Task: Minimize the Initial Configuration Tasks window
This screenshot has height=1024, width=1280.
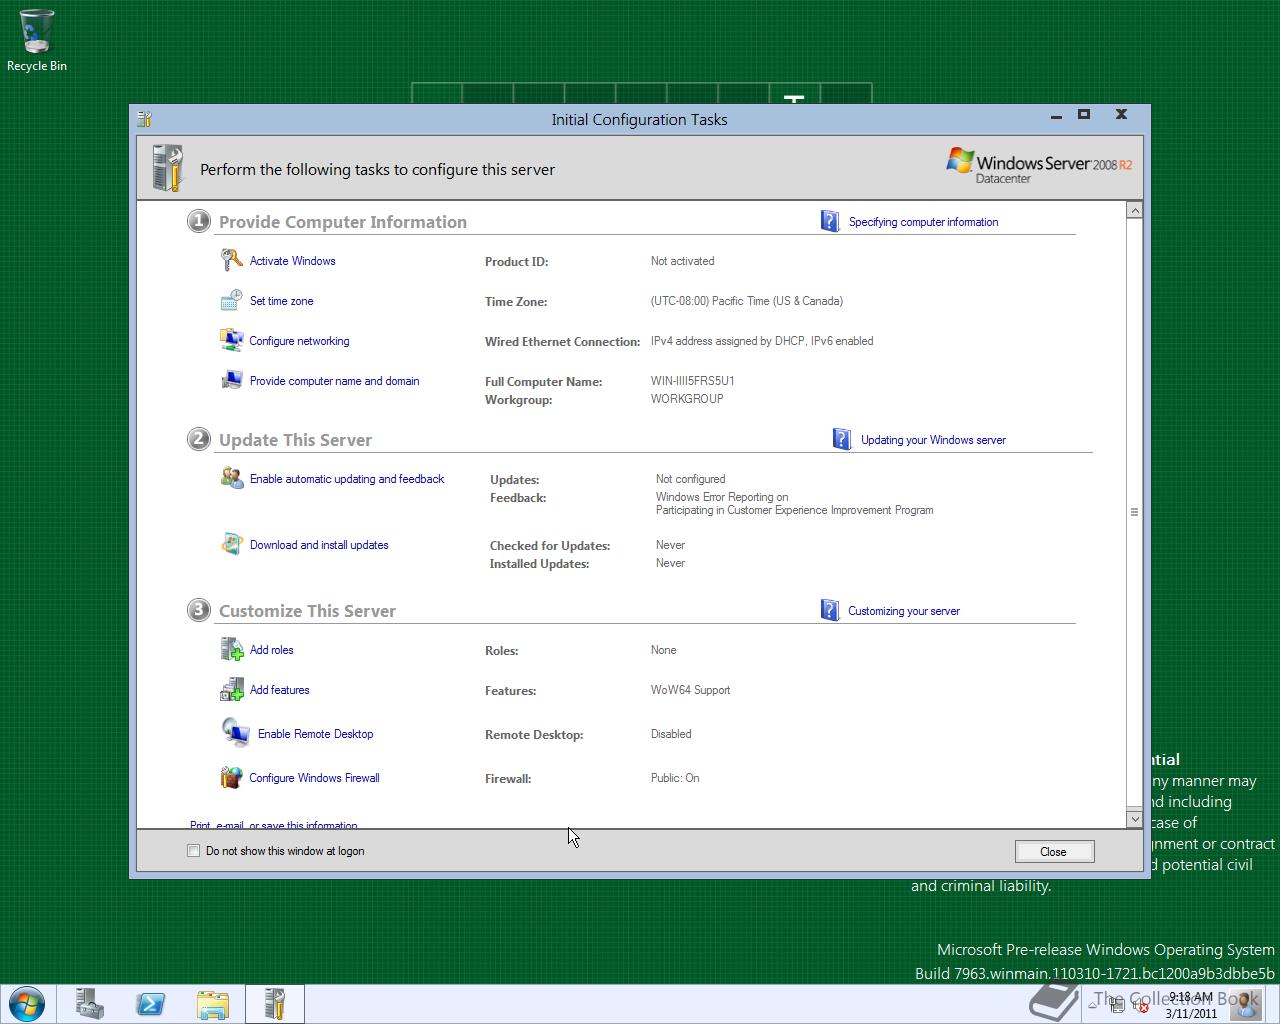Action: pos(1056,117)
